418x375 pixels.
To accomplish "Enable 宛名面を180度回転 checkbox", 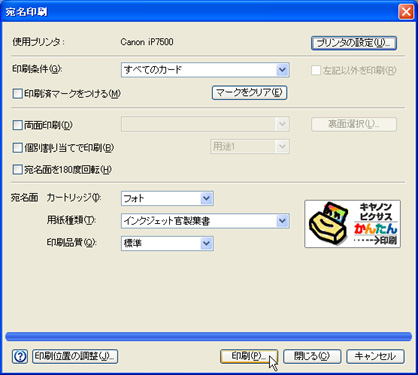I will pos(17,170).
